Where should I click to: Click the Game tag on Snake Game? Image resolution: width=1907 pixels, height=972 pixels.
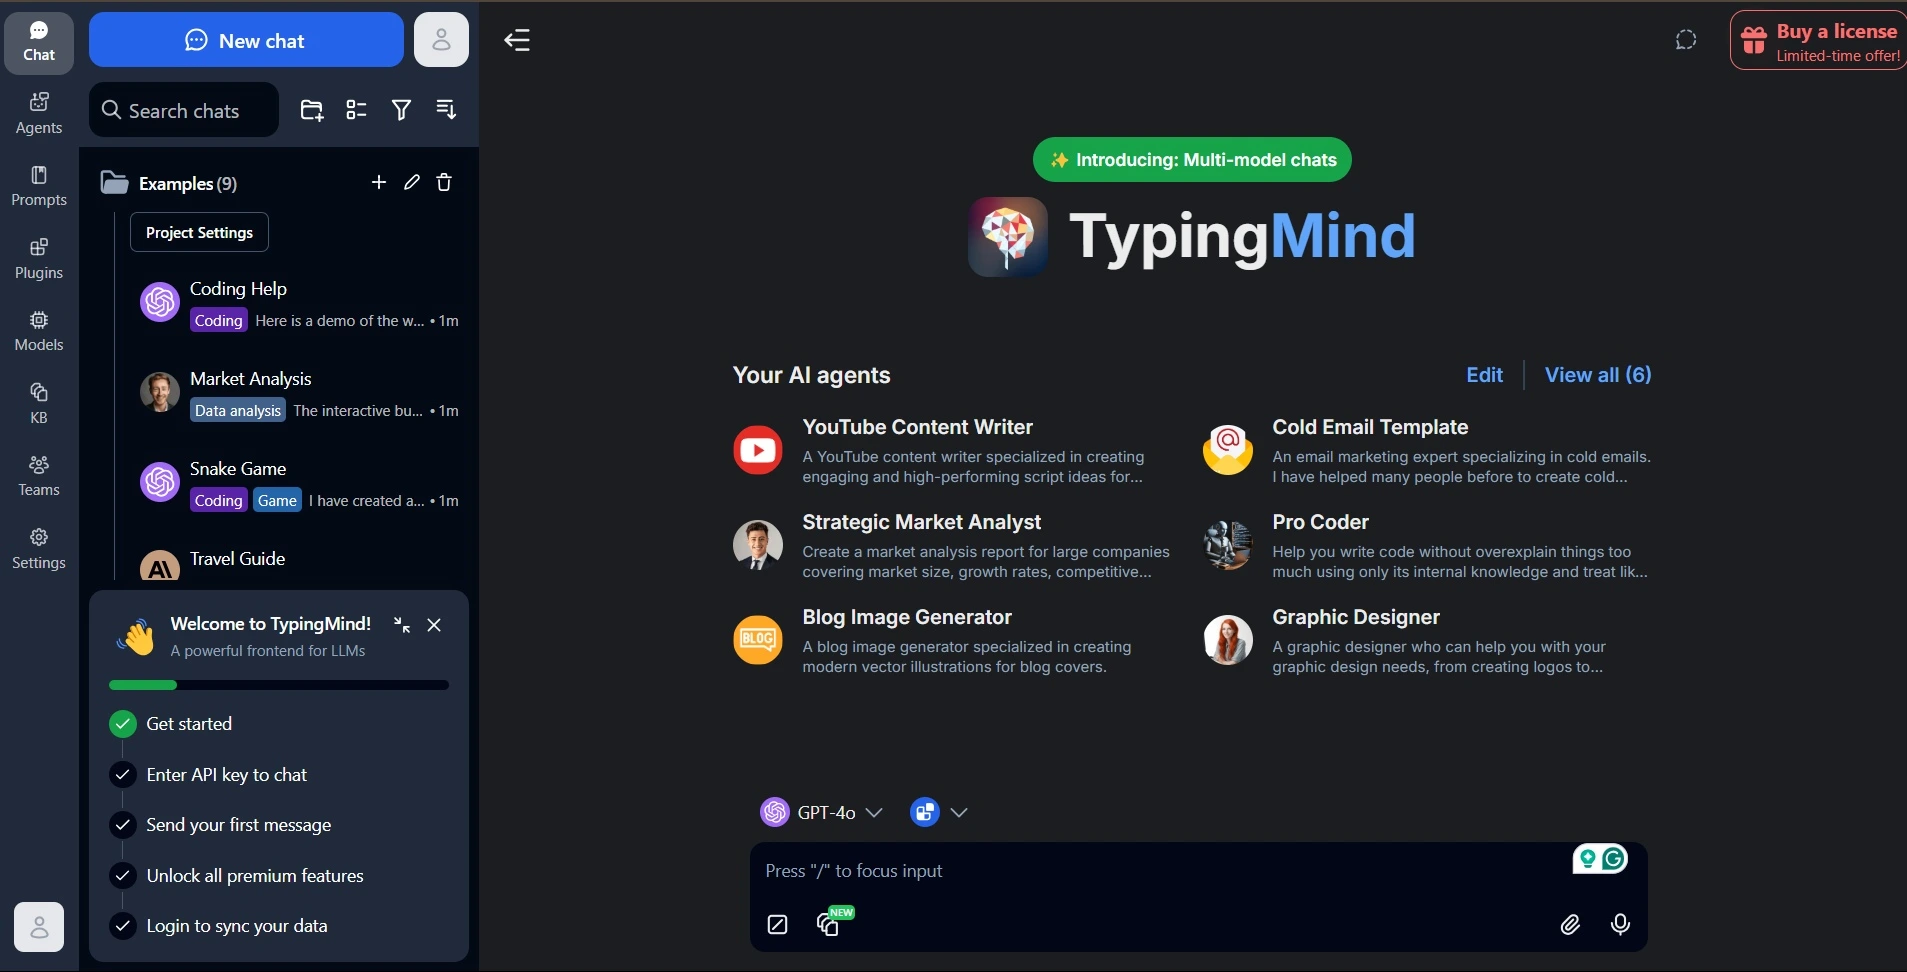(277, 500)
